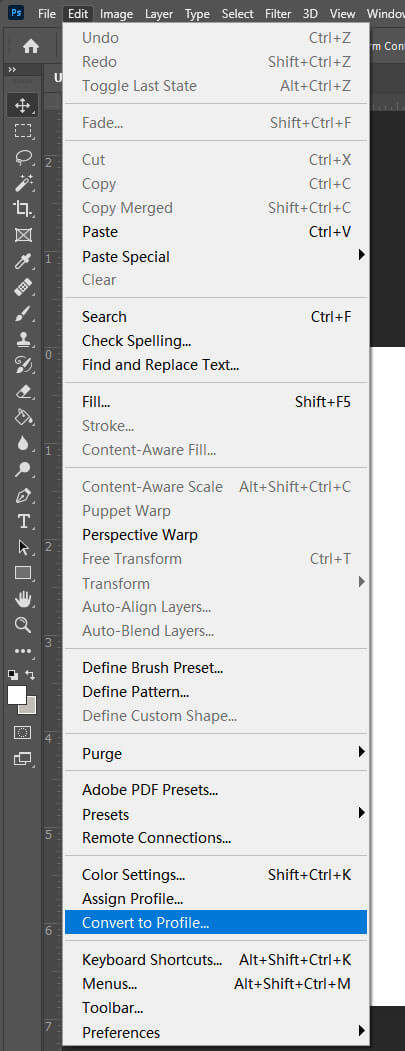This screenshot has width=405, height=1051.
Task: Select the Zoom tool
Action: click(x=23, y=625)
